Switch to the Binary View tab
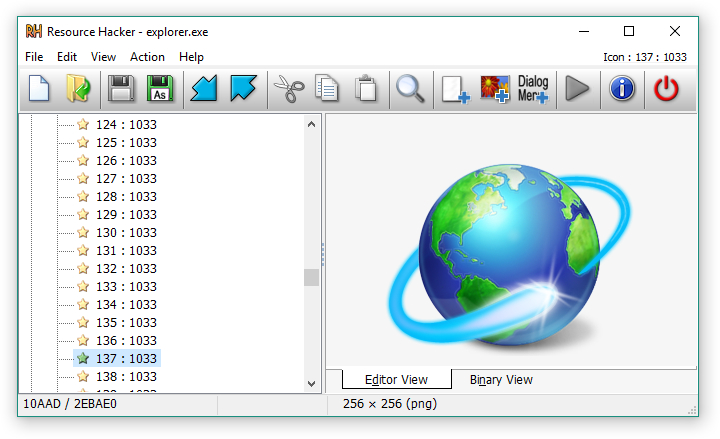This screenshot has width=720, height=439. tap(501, 380)
